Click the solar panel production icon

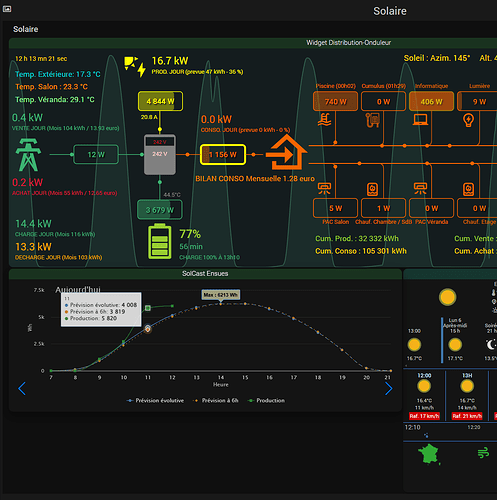pyautogui.click(x=135, y=66)
